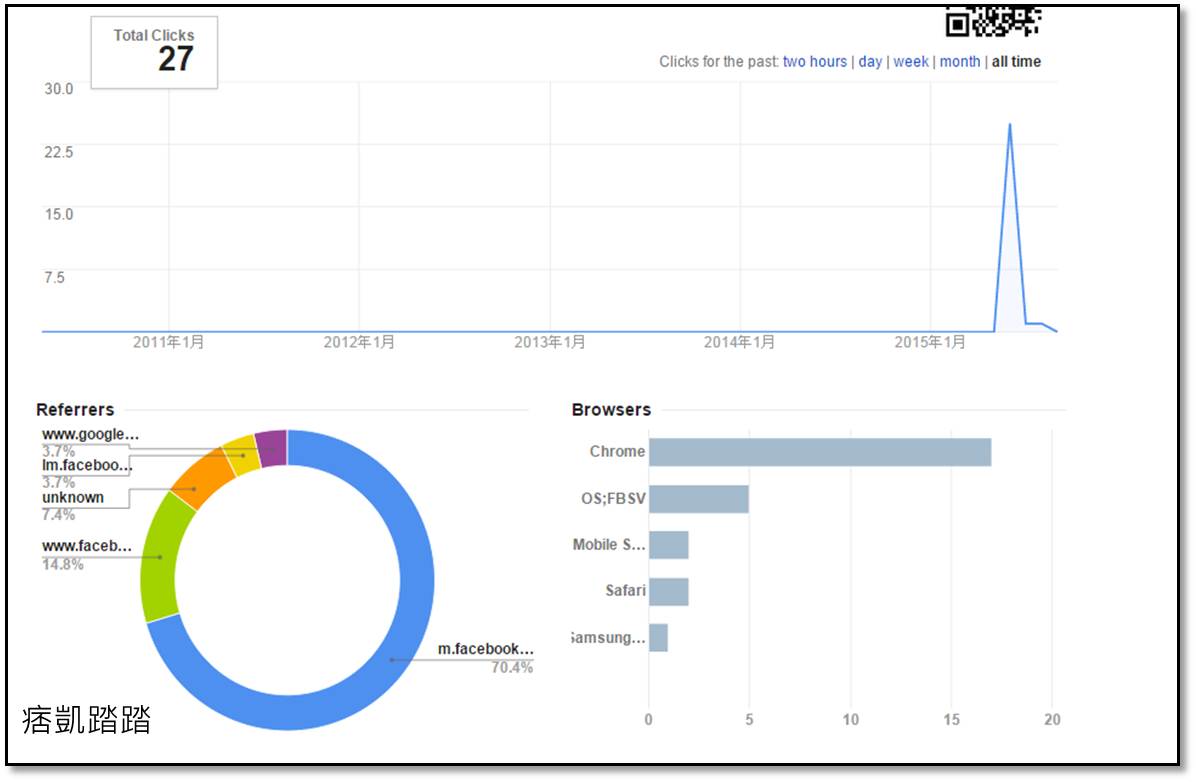Click the green www.faceb donut segment

pos(159,557)
